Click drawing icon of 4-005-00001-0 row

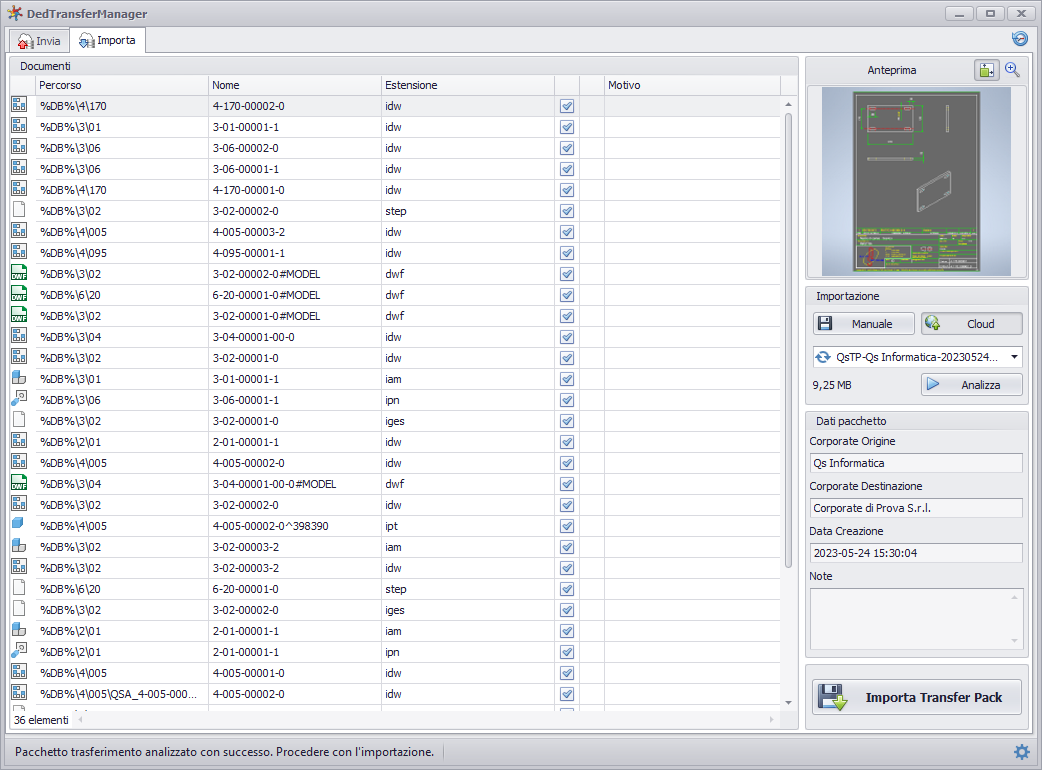point(19,672)
